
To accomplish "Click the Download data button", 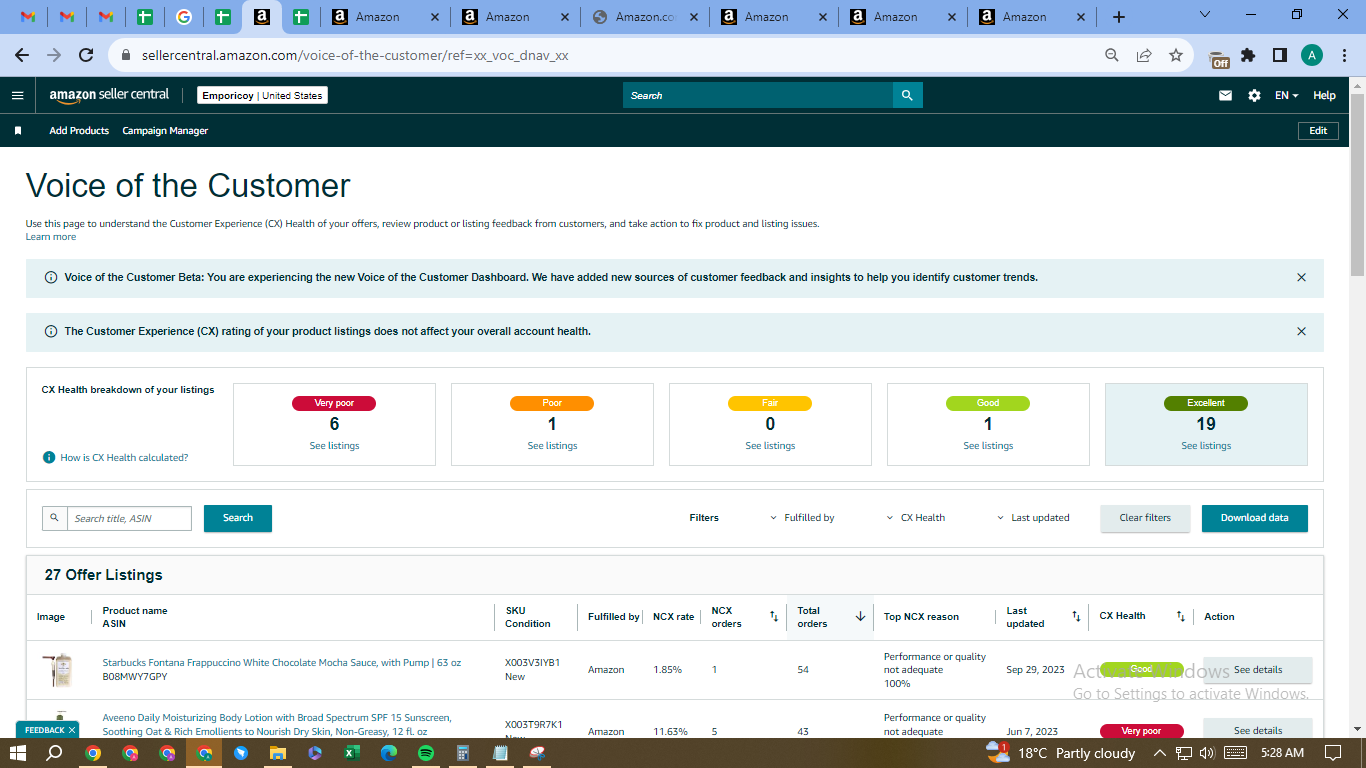I will [x=1254, y=518].
